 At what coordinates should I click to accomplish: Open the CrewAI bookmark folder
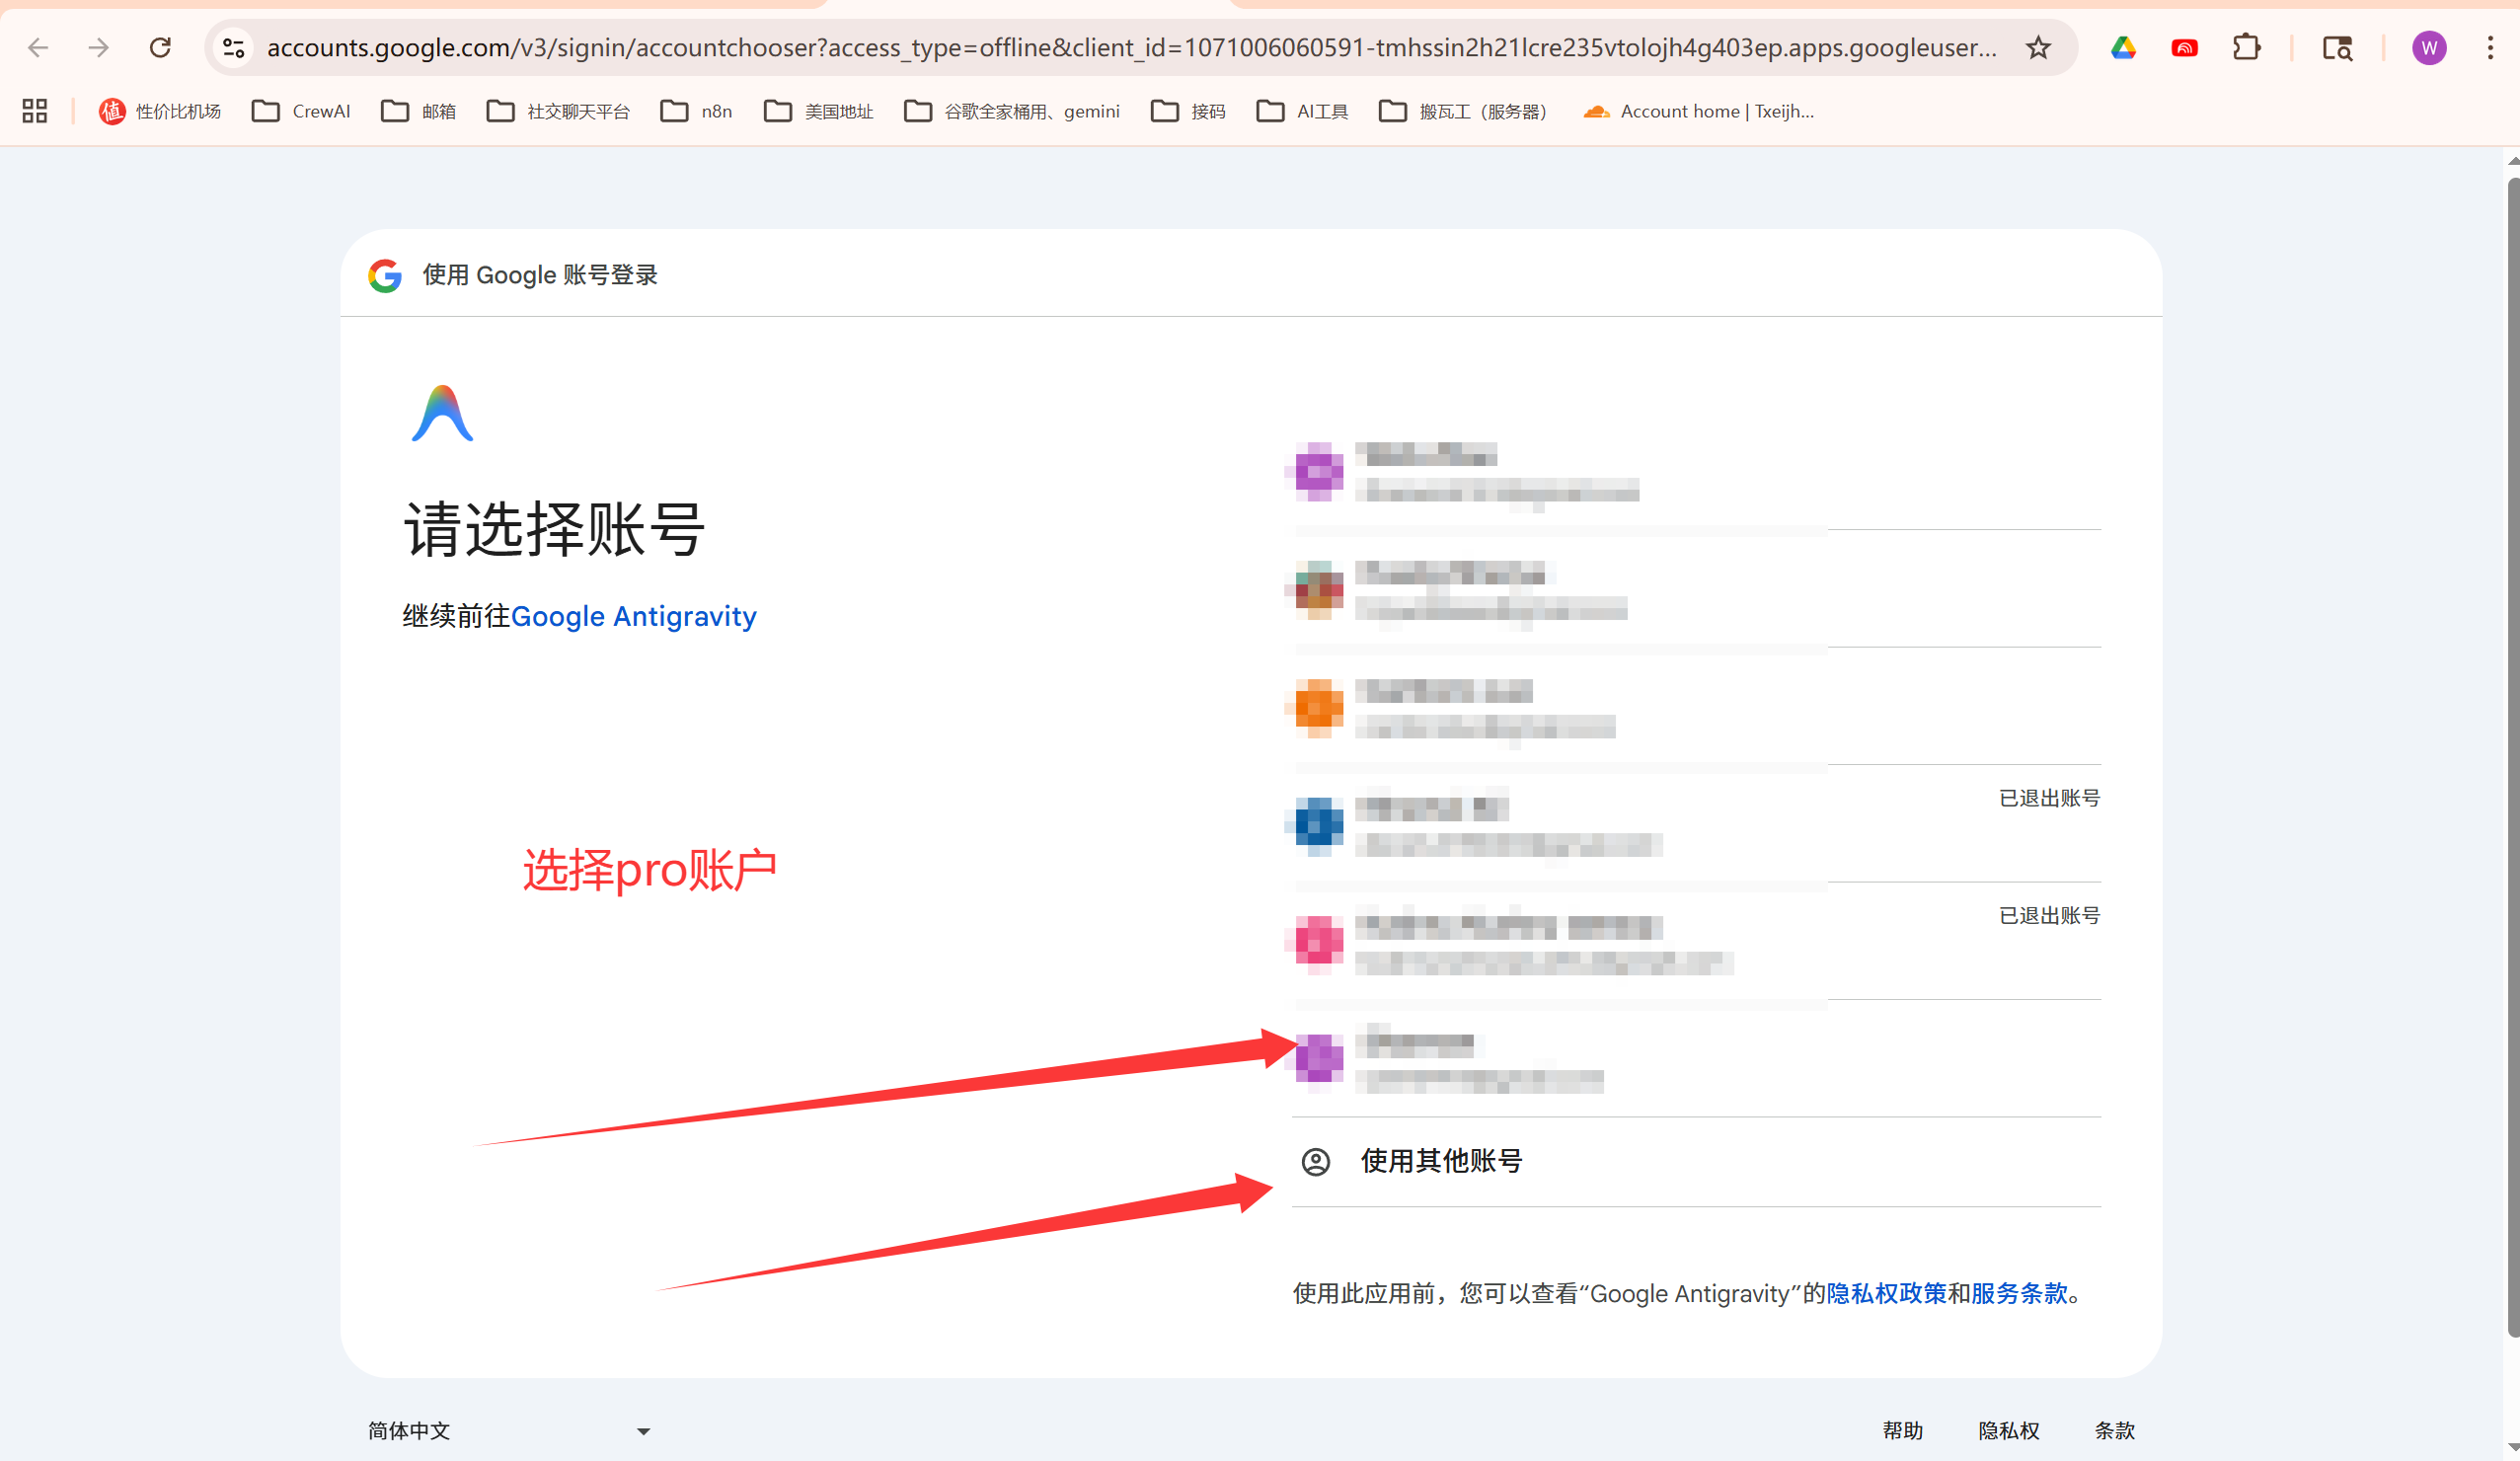coord(301,111)
